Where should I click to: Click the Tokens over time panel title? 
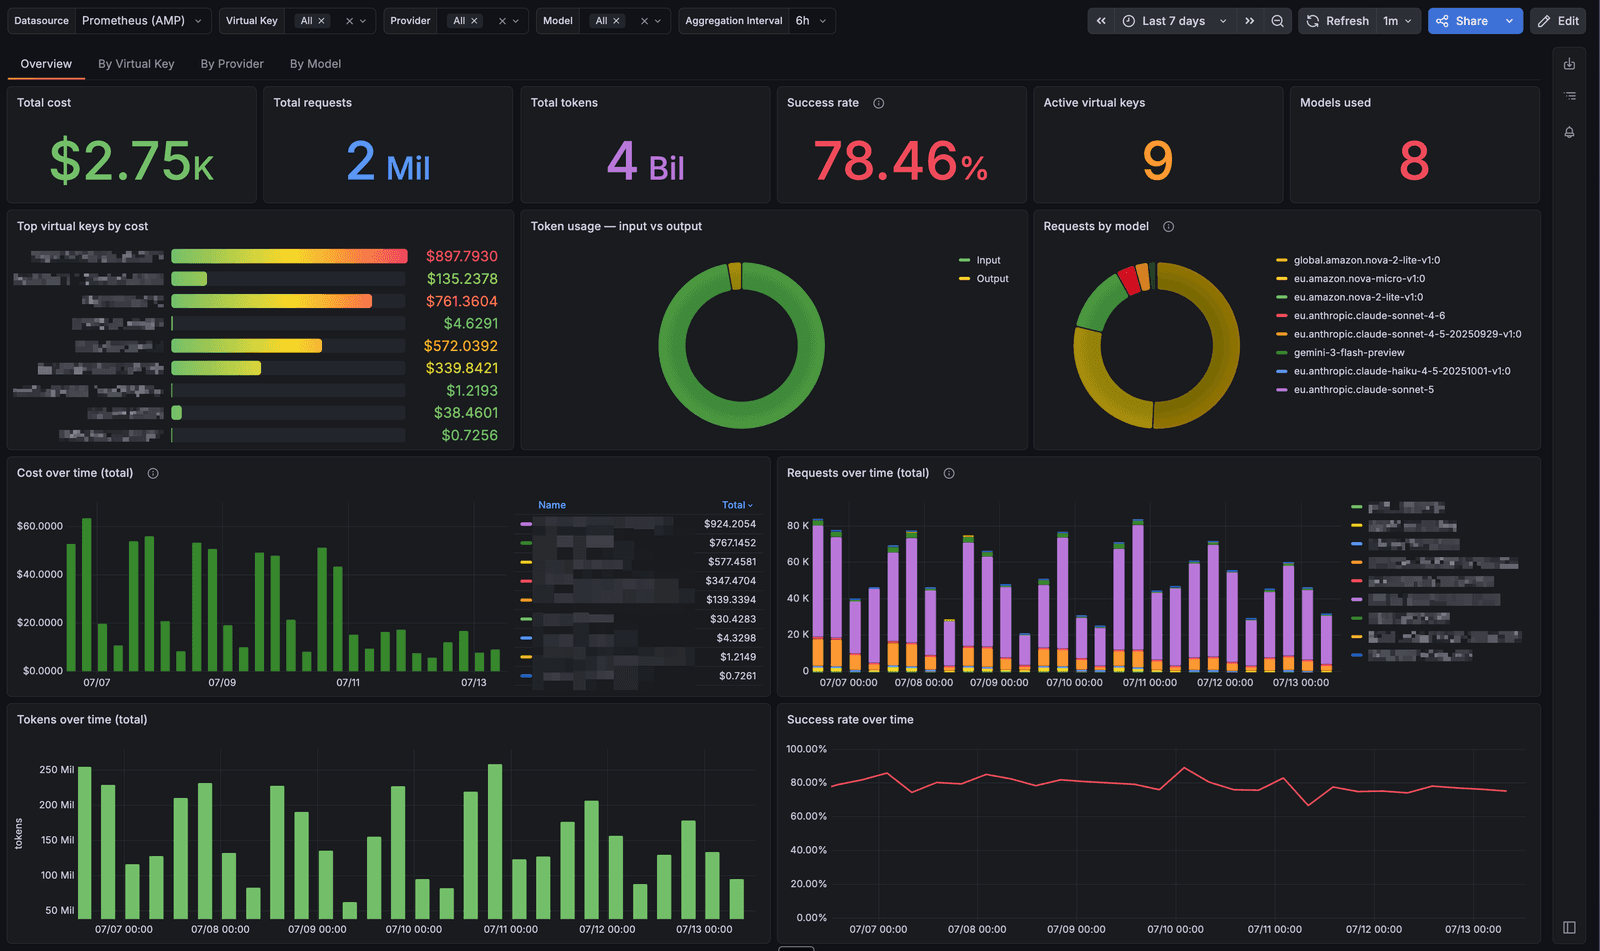(82, 720)
